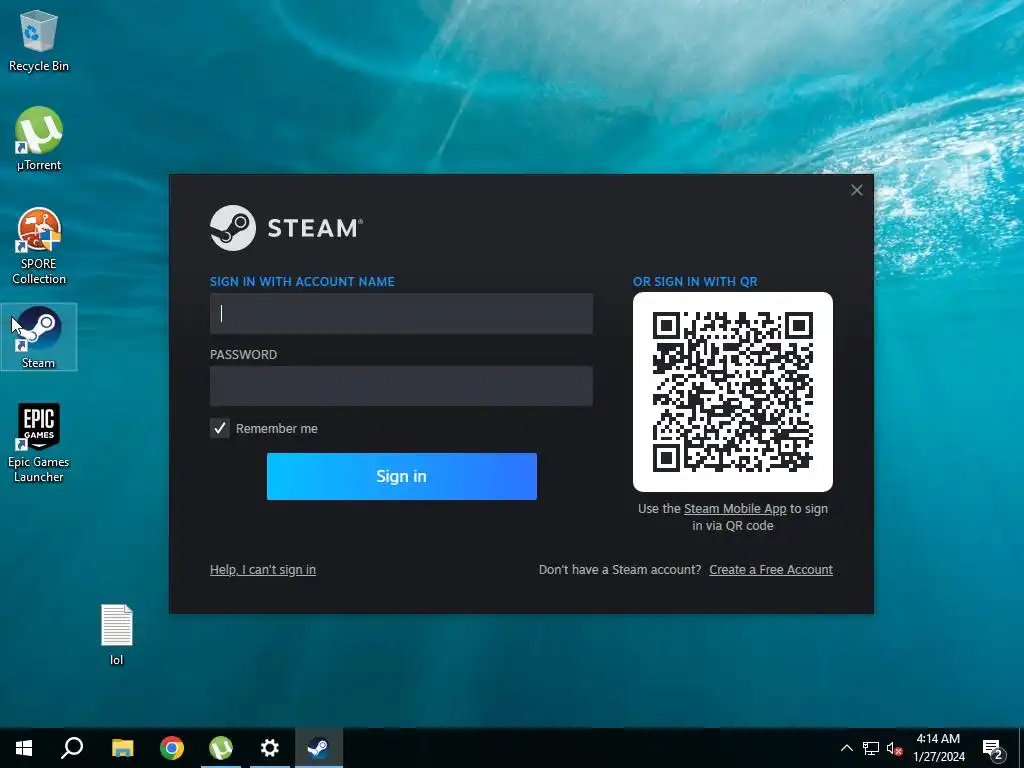Select the Recycle Bin desktop icon
1024x768 pixels.
[39, 40]
